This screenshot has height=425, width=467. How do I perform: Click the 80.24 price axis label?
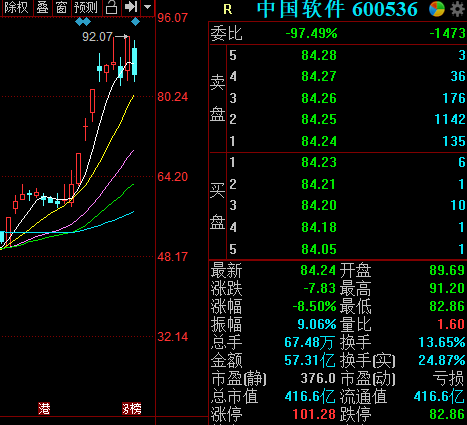(173, 97)
